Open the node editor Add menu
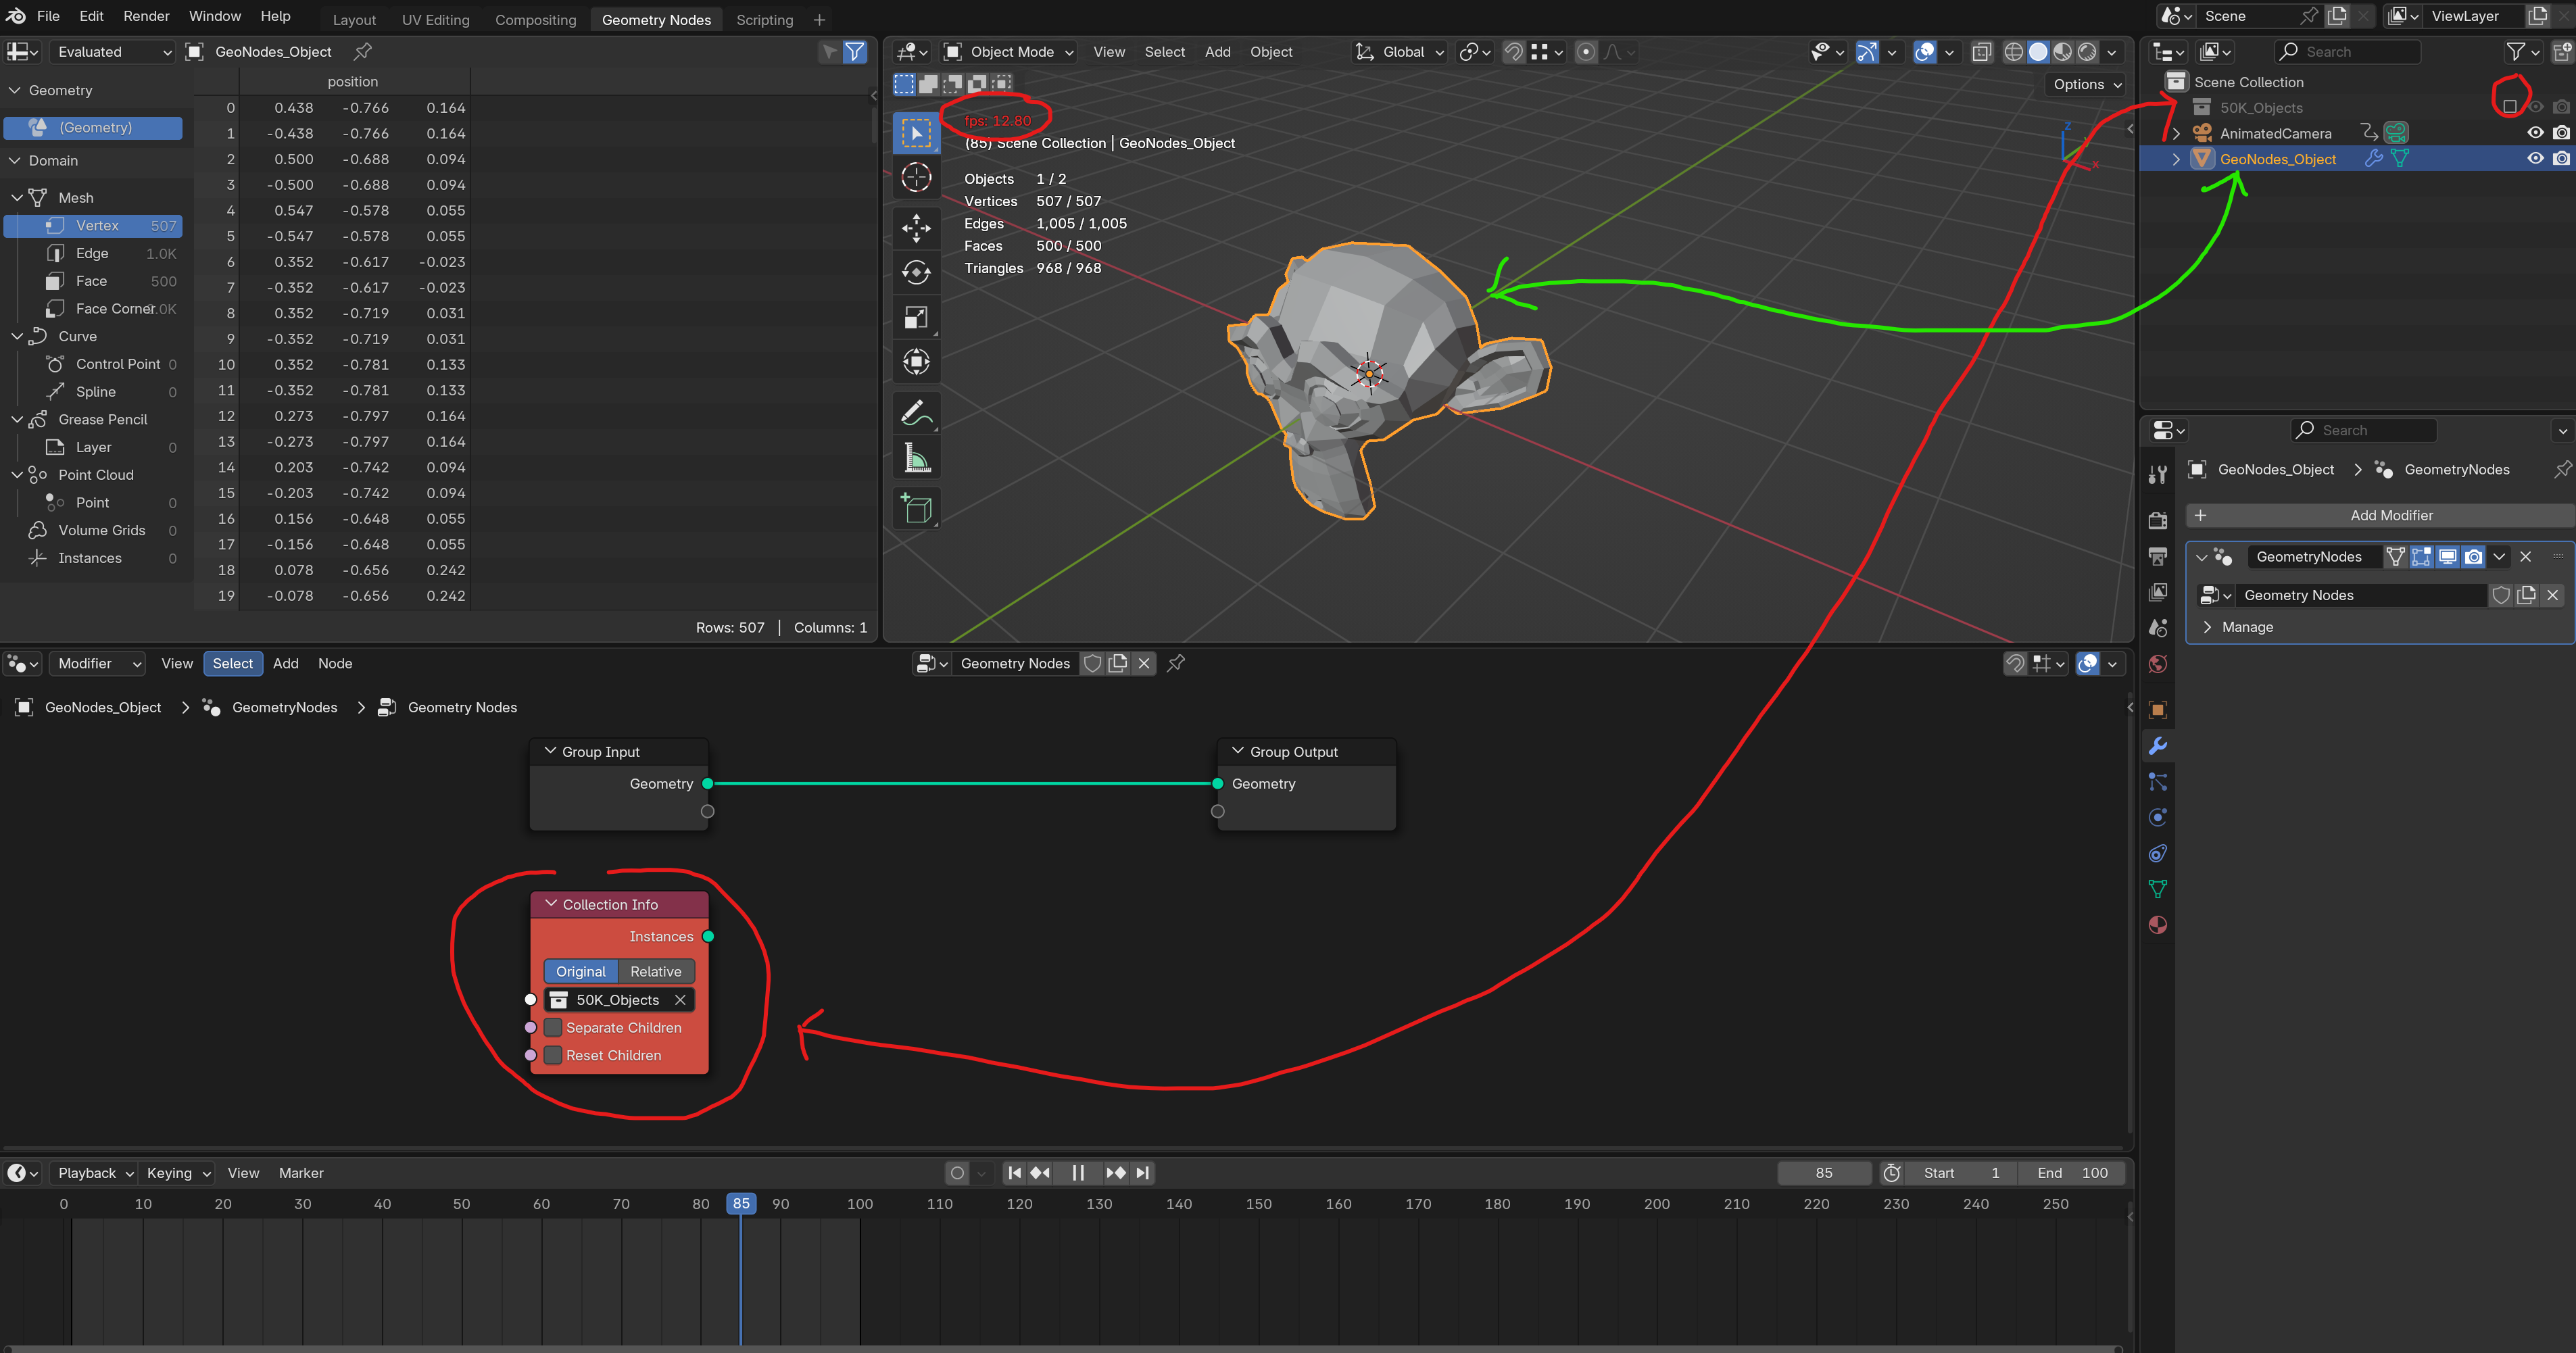2576x1353 pixels. 286,664
